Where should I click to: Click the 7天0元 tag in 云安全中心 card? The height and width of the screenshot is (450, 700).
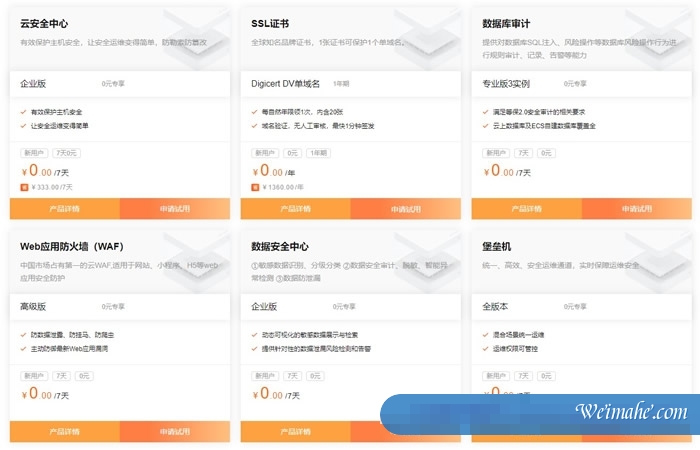(69, 153)
